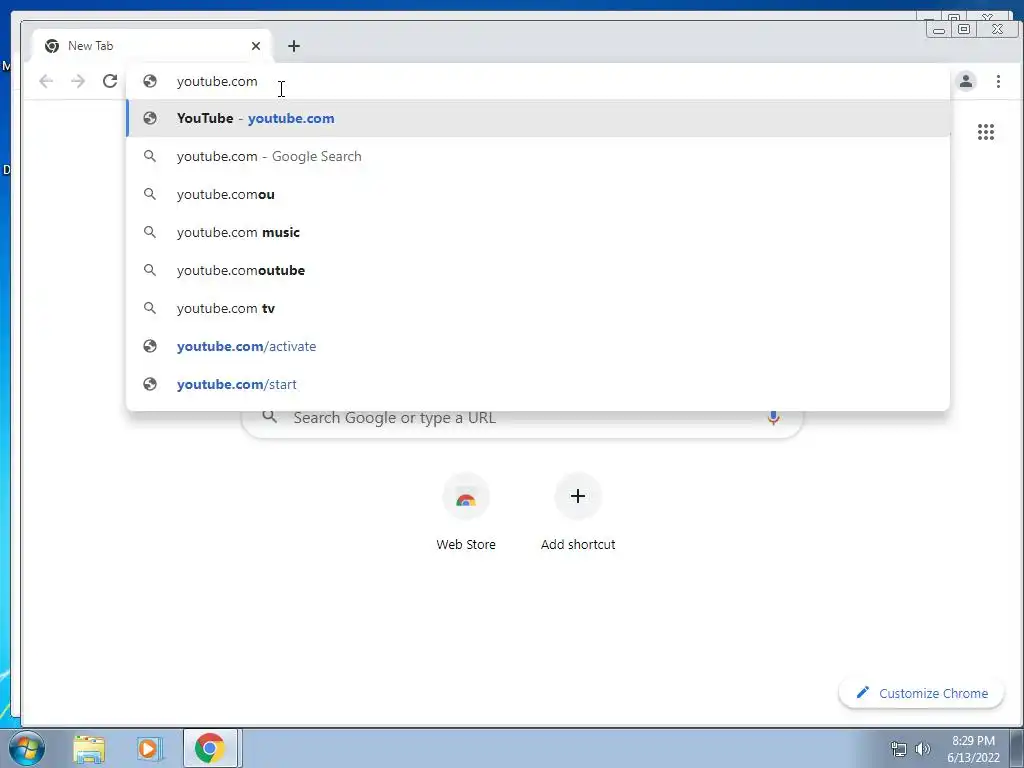Click the address bar containing youtube.com
The height and width of the screenshot is (768, 1024).
[x=537, y=81]
